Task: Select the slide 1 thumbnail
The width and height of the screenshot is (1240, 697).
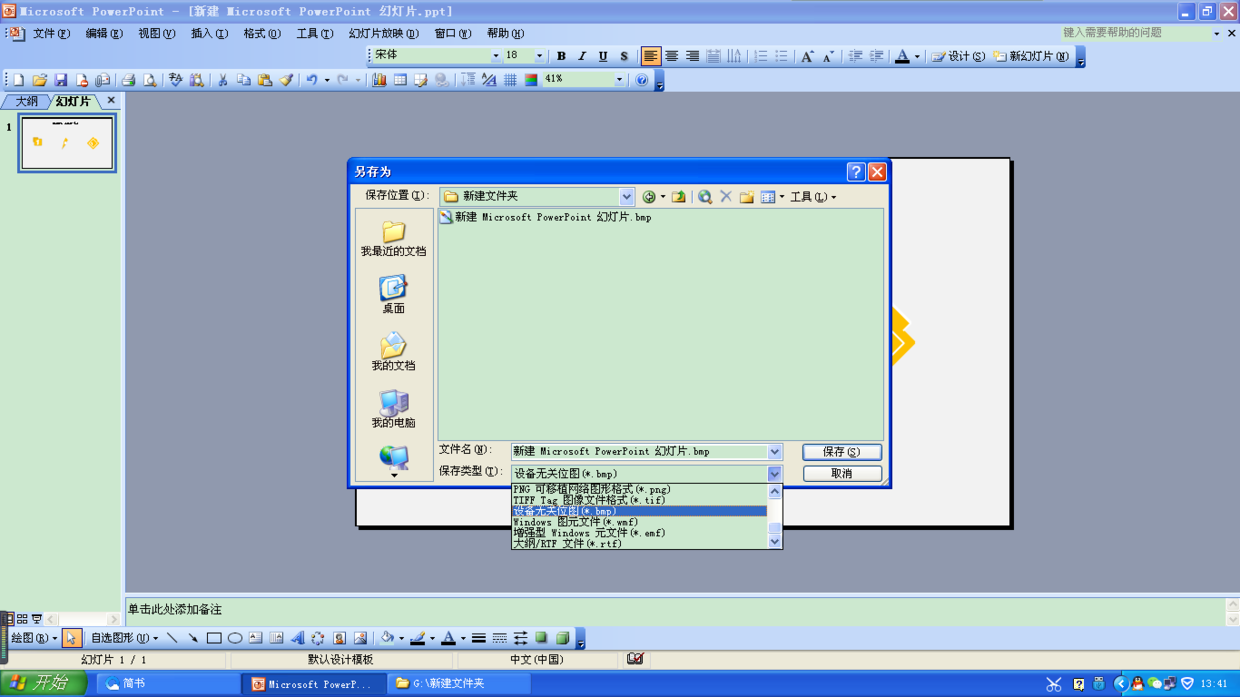Action: 67,142
